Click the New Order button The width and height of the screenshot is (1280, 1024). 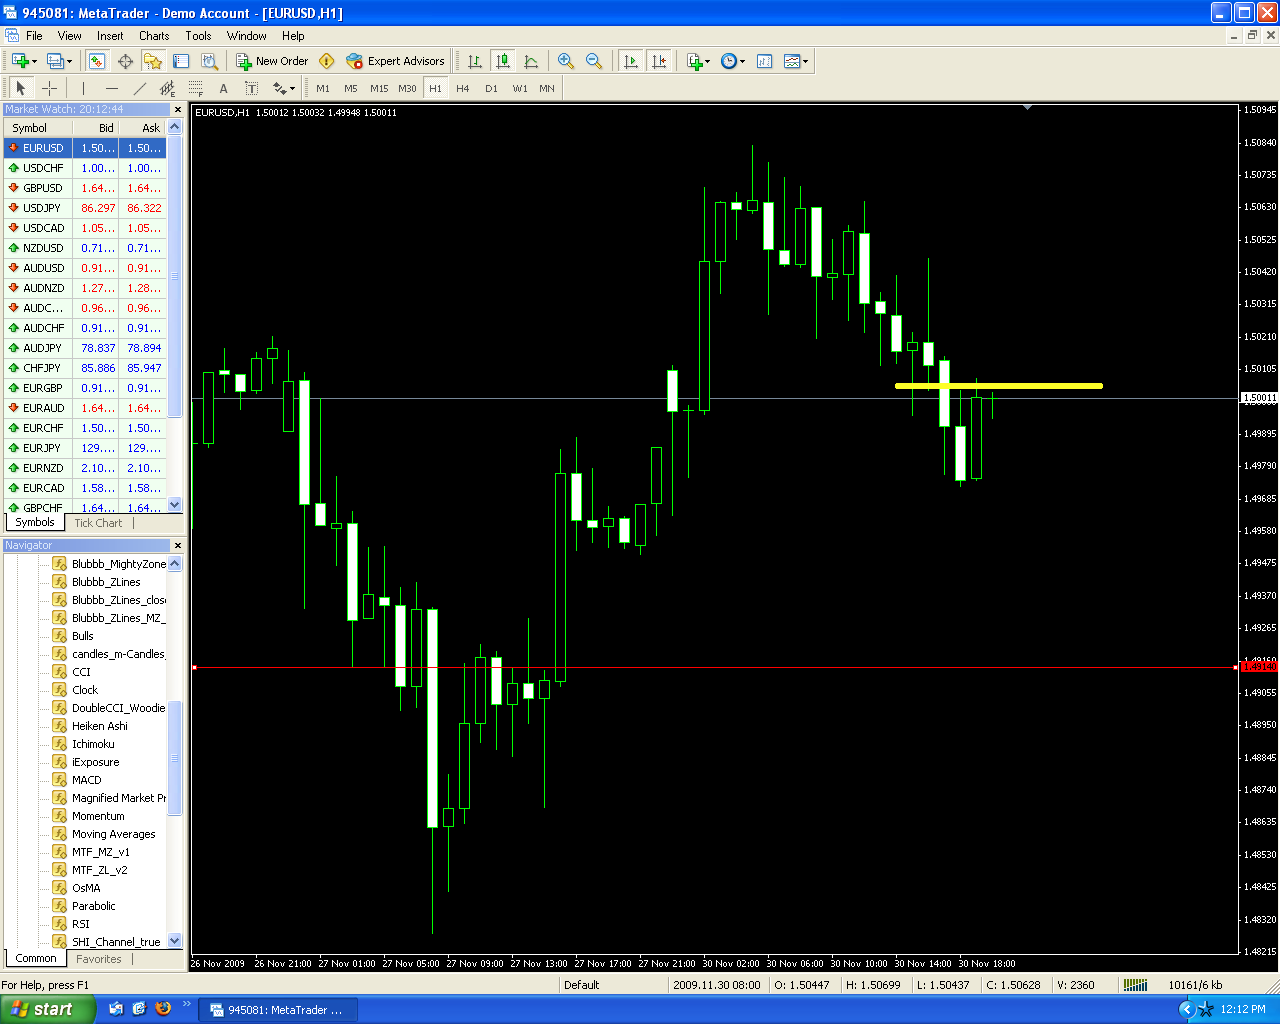272,61
